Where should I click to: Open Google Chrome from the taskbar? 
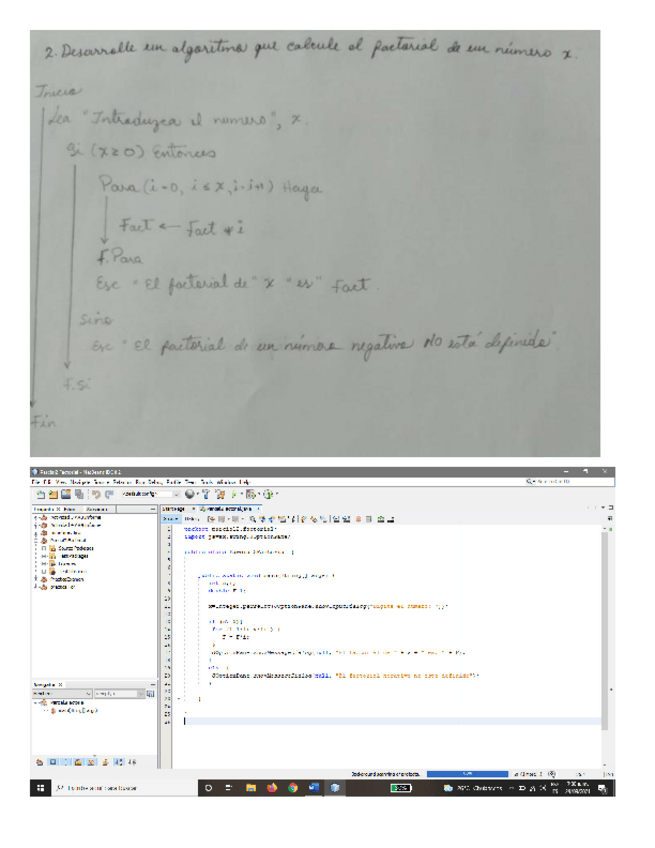pyautogui.click(x=292, y=788)
